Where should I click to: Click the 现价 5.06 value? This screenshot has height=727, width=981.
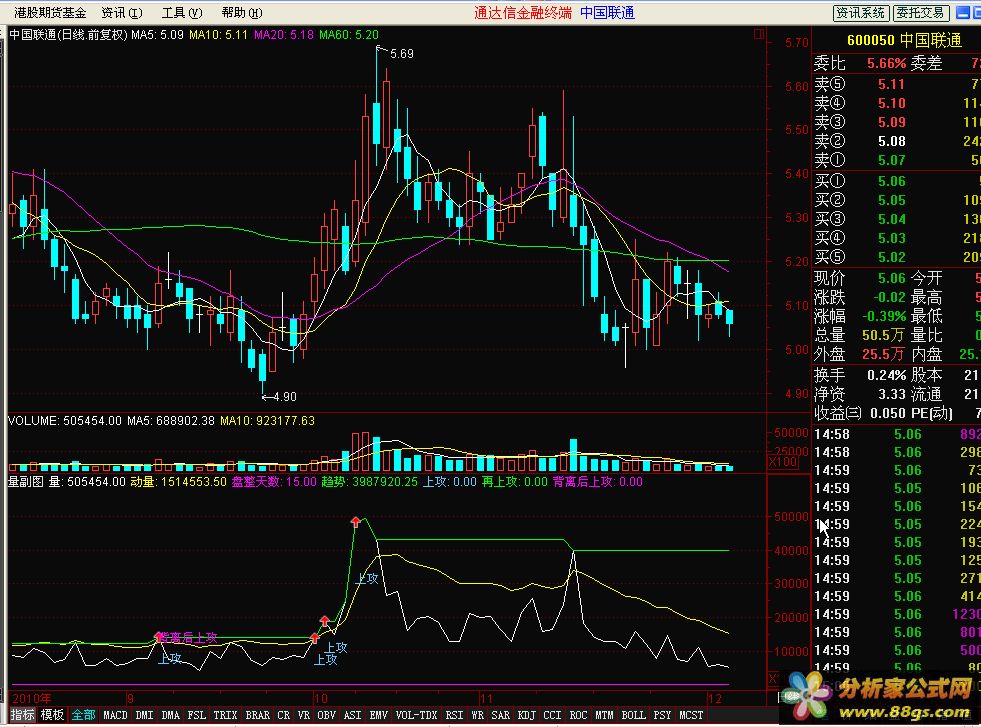pyautogui.click(x=892, y=278)
